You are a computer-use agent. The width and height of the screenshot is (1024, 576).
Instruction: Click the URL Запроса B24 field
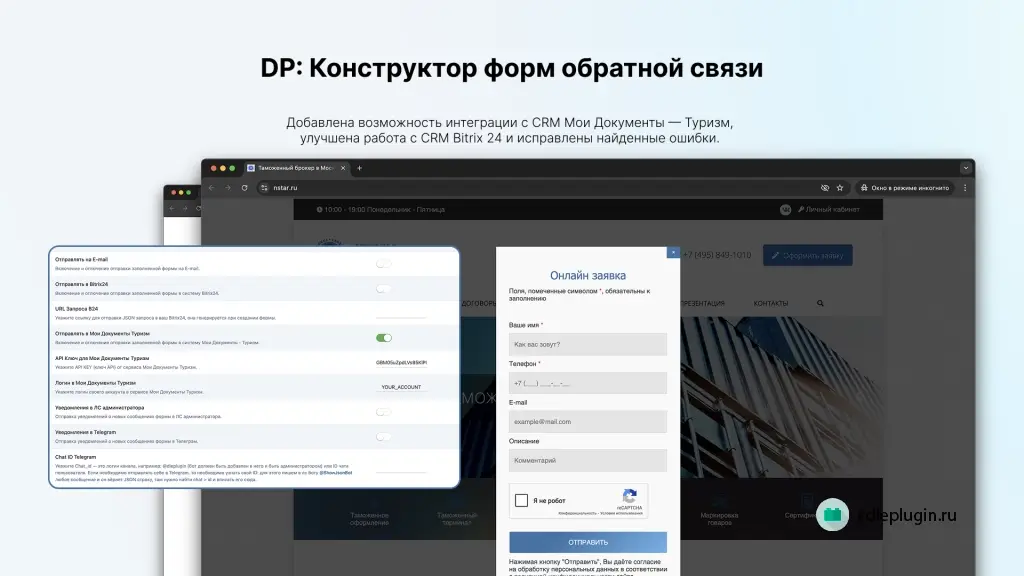(401, 313)
